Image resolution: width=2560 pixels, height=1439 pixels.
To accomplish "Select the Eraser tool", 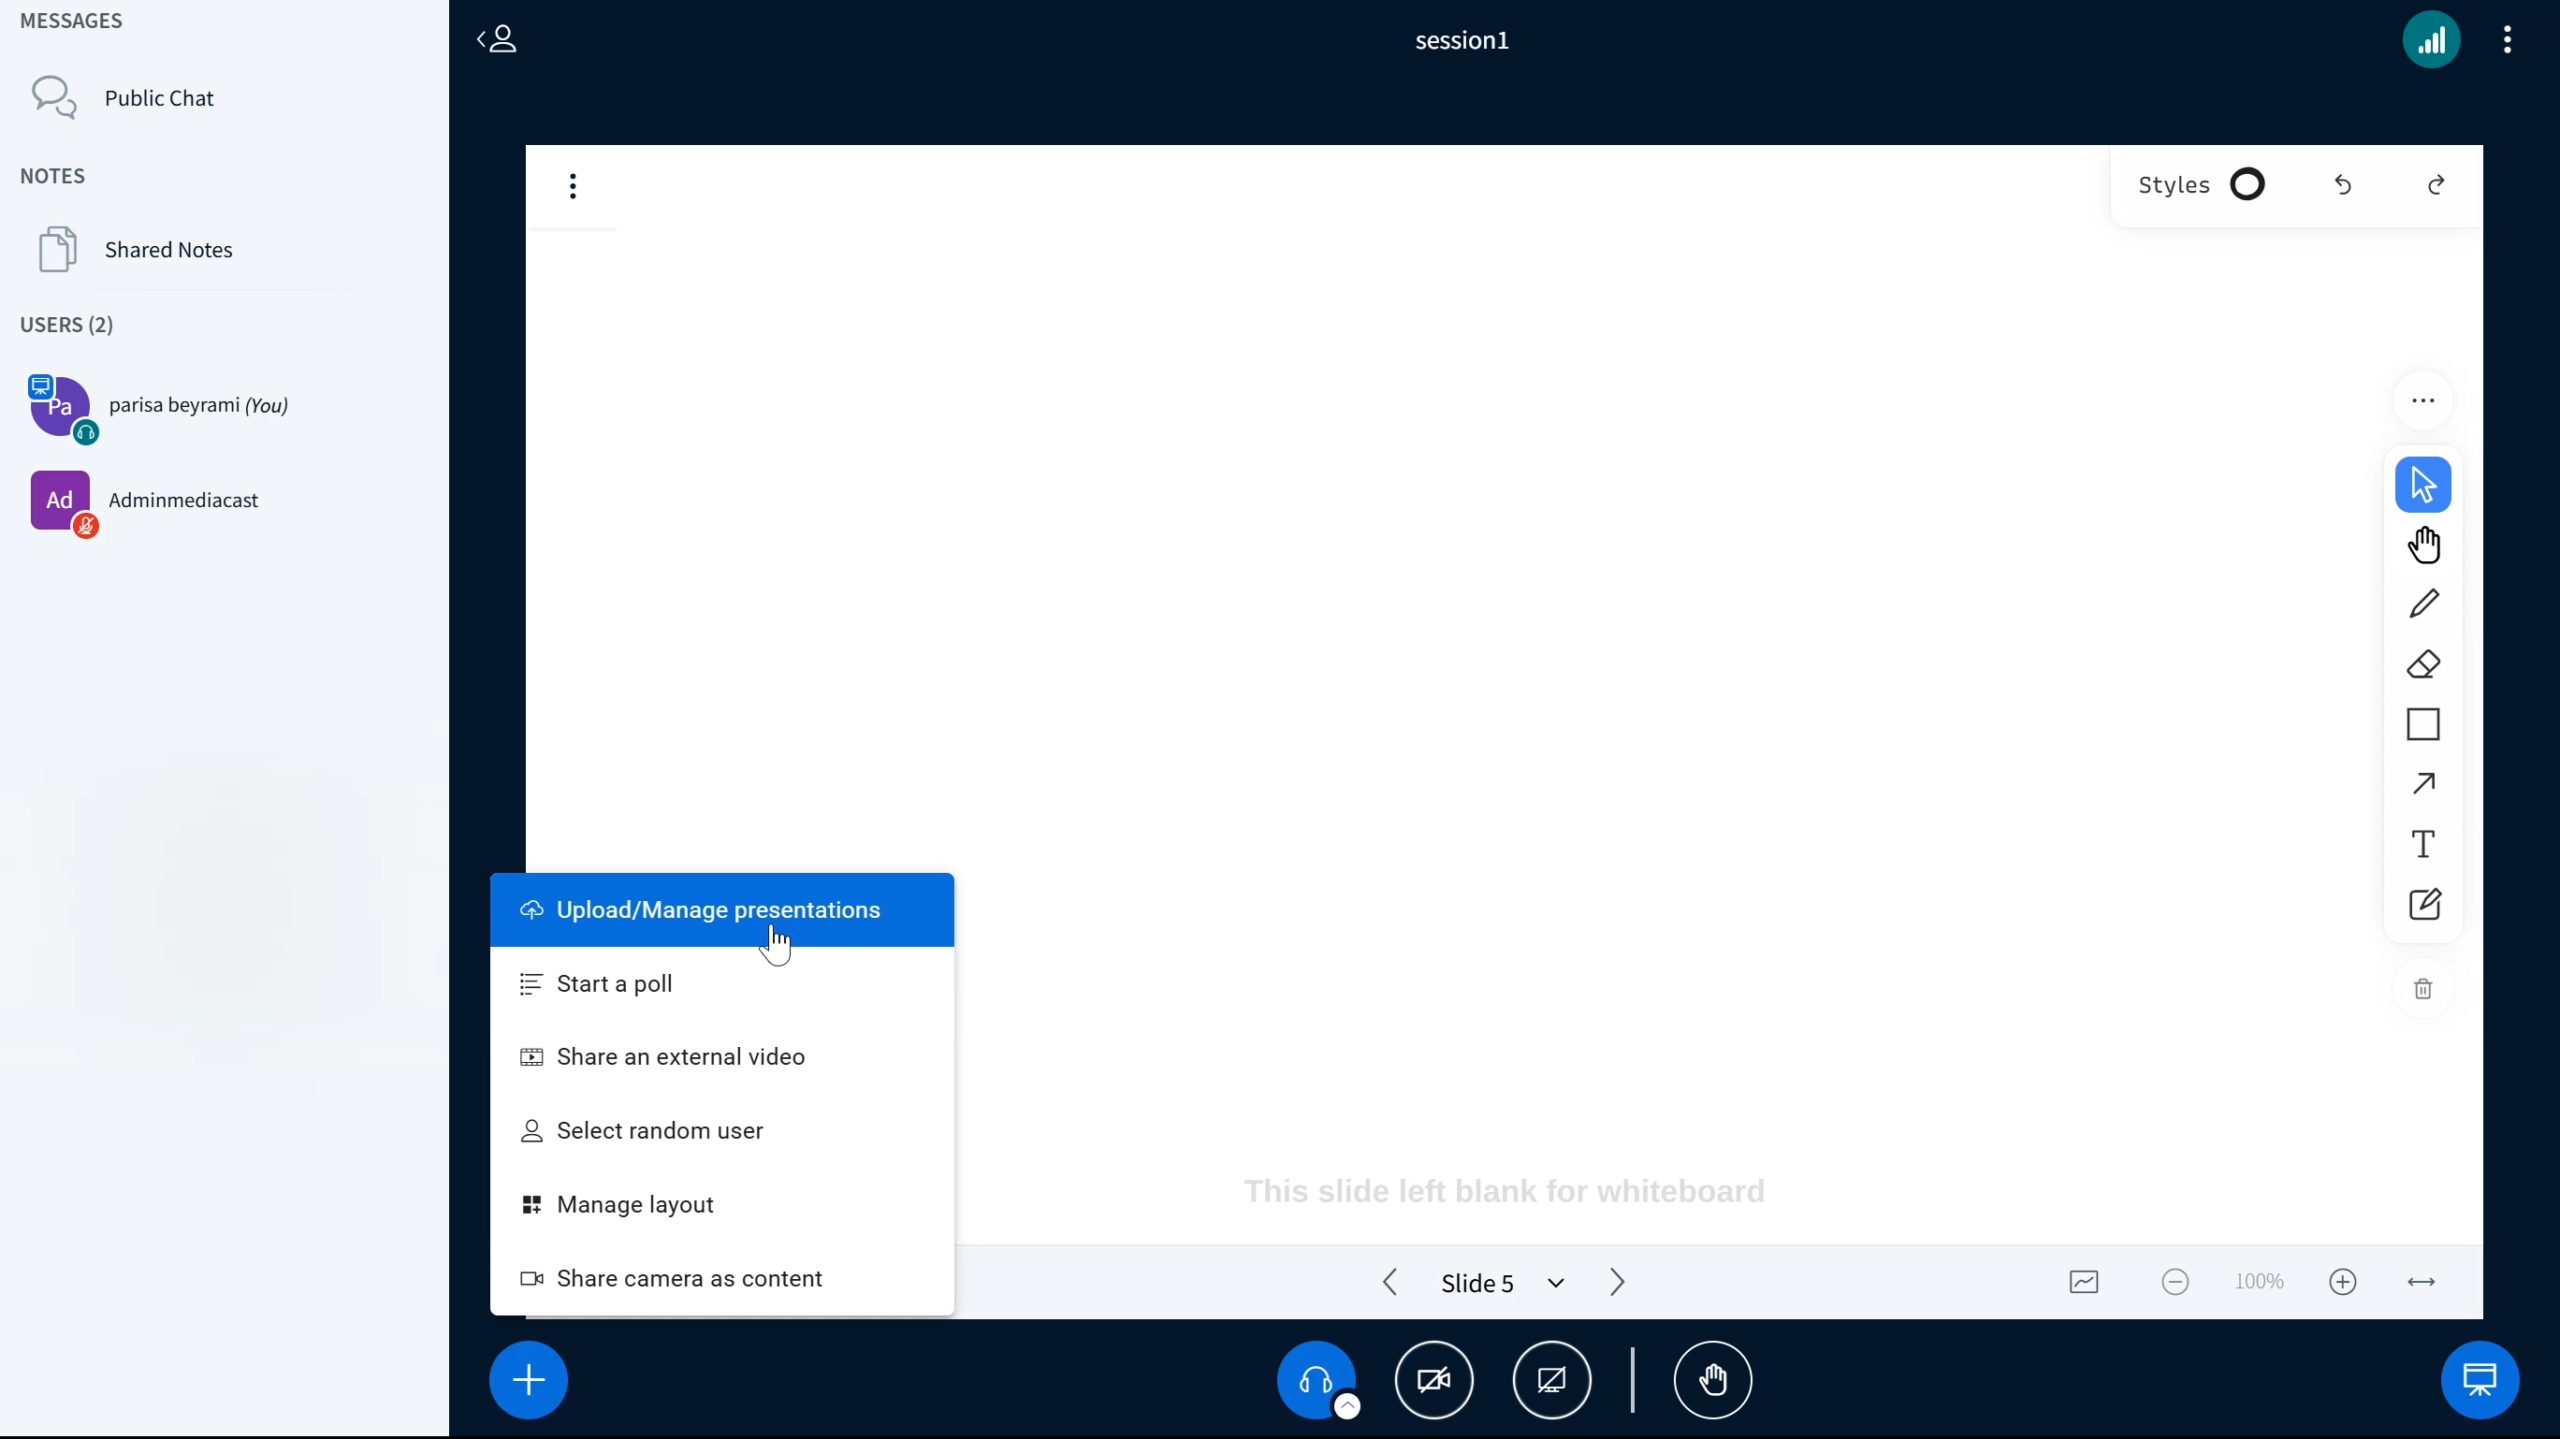I will 2423,664.
